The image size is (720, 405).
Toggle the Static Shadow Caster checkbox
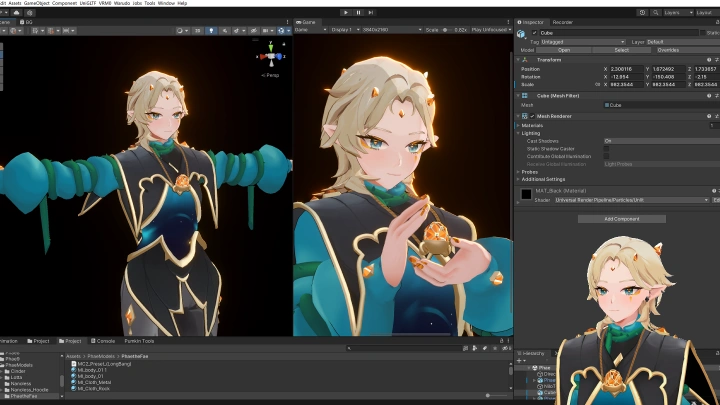pyautogui.click(x=606, y=149)
